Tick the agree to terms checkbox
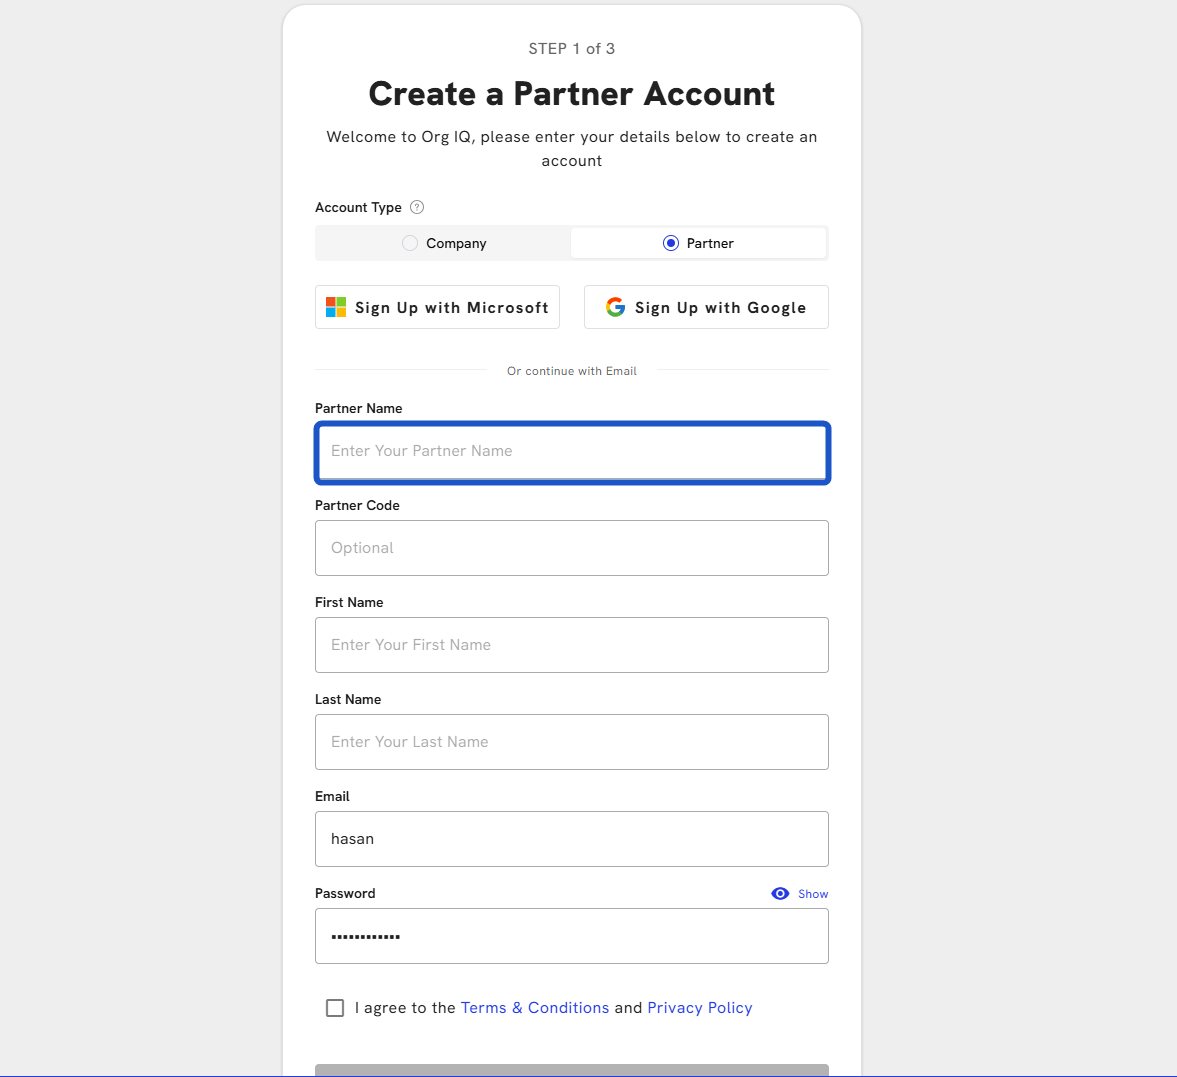 click(335, 1008)
